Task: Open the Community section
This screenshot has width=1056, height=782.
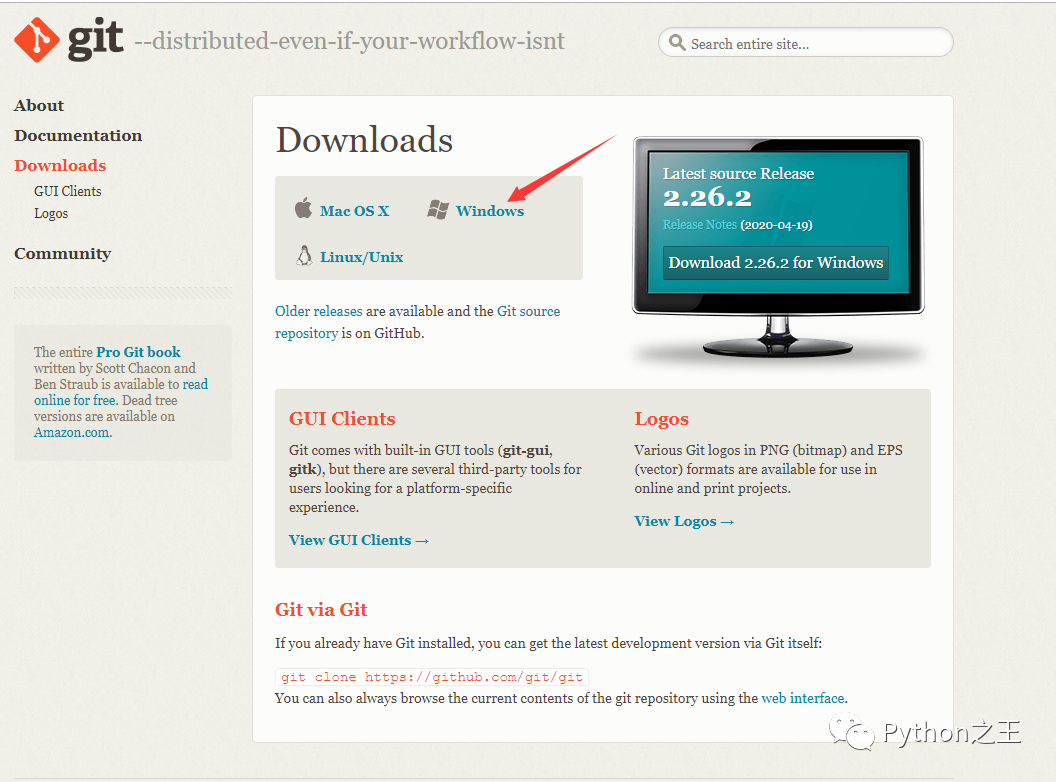Action: 63,254
